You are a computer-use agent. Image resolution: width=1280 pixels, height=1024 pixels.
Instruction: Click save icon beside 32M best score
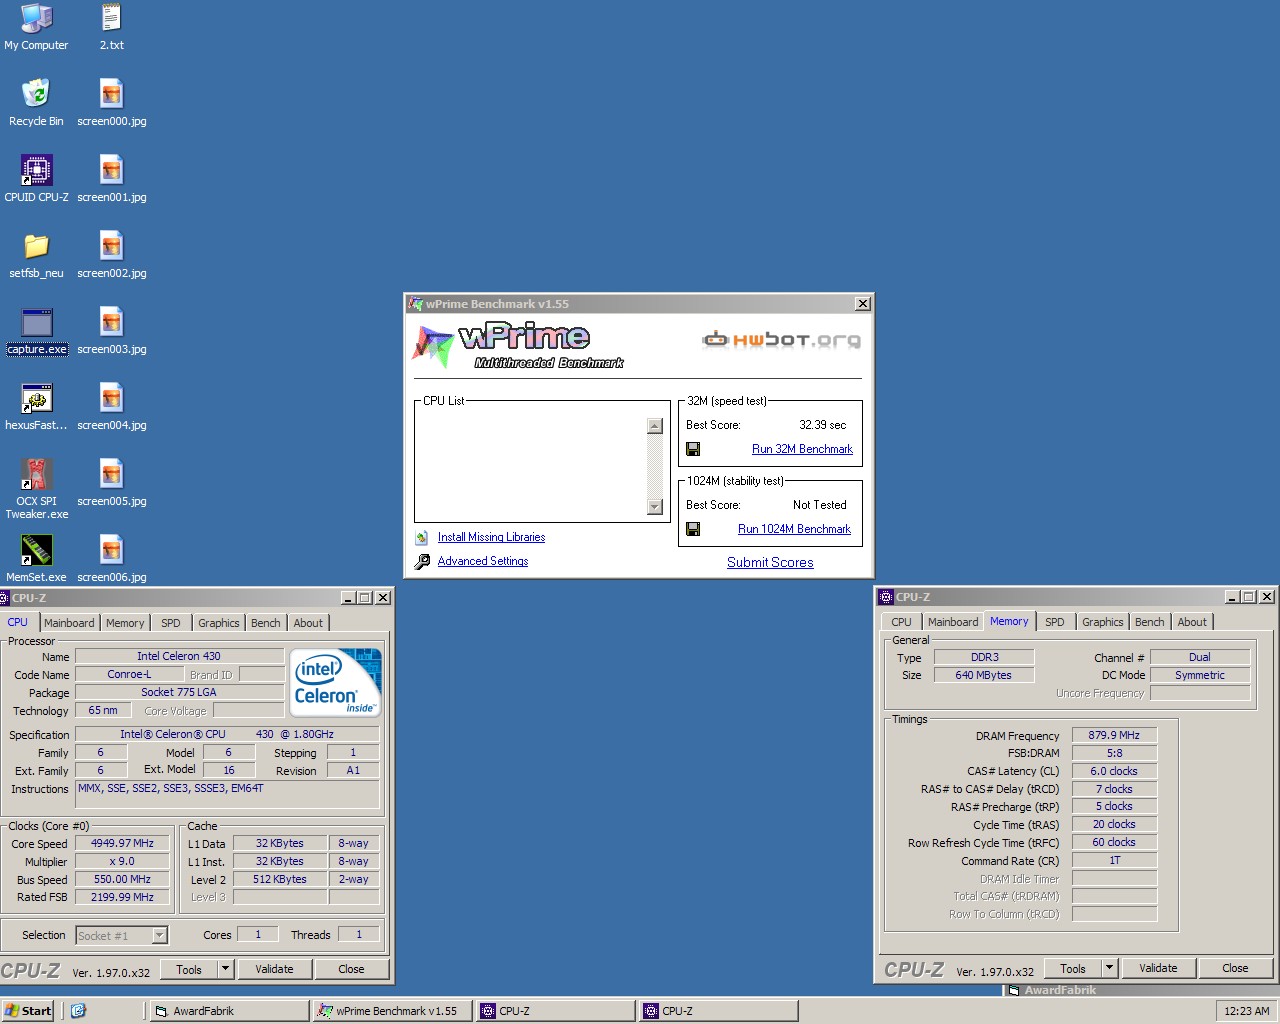693,449
